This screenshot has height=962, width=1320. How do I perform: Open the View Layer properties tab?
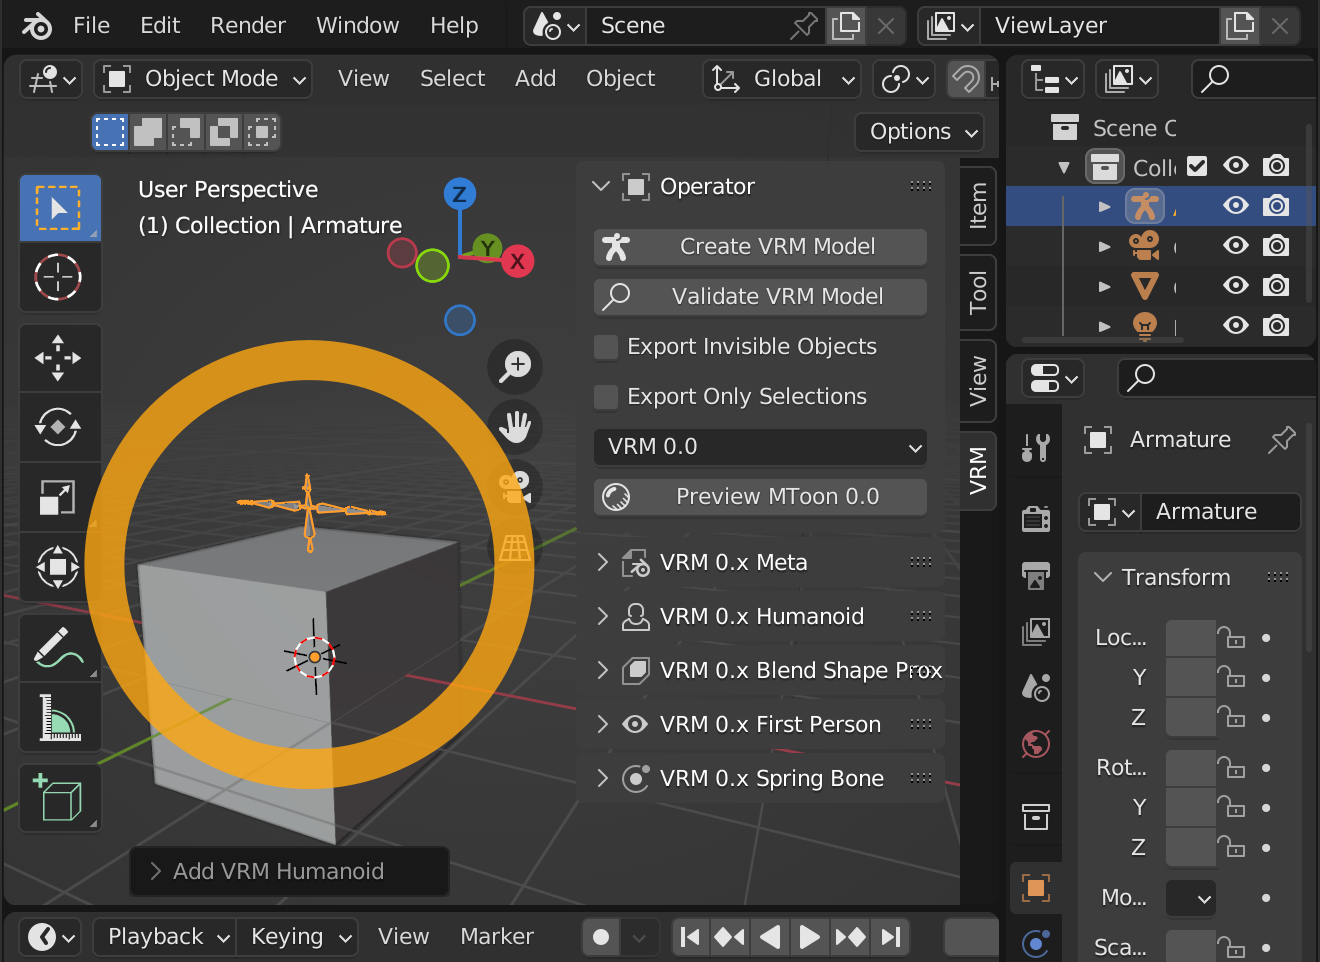(1036, 632)
